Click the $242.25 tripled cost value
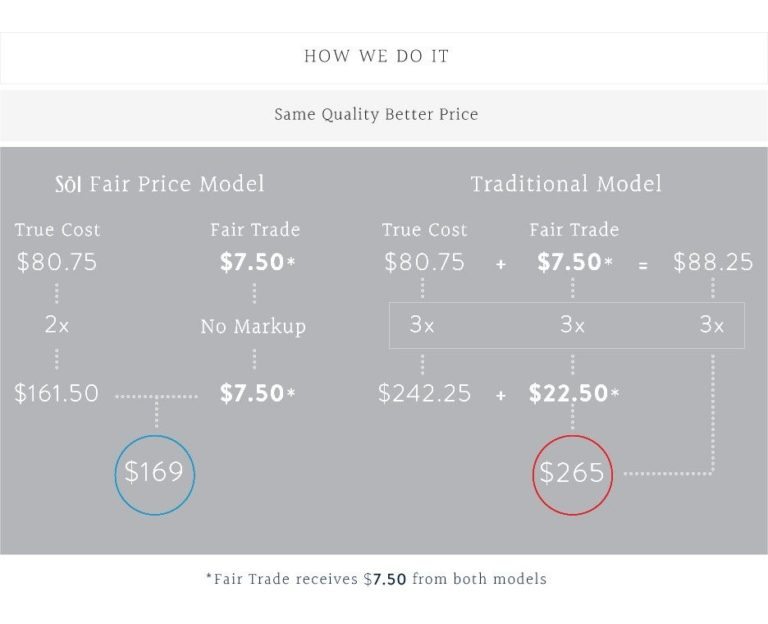The height and width of the screenshot is (624, 768). (424, 393)
